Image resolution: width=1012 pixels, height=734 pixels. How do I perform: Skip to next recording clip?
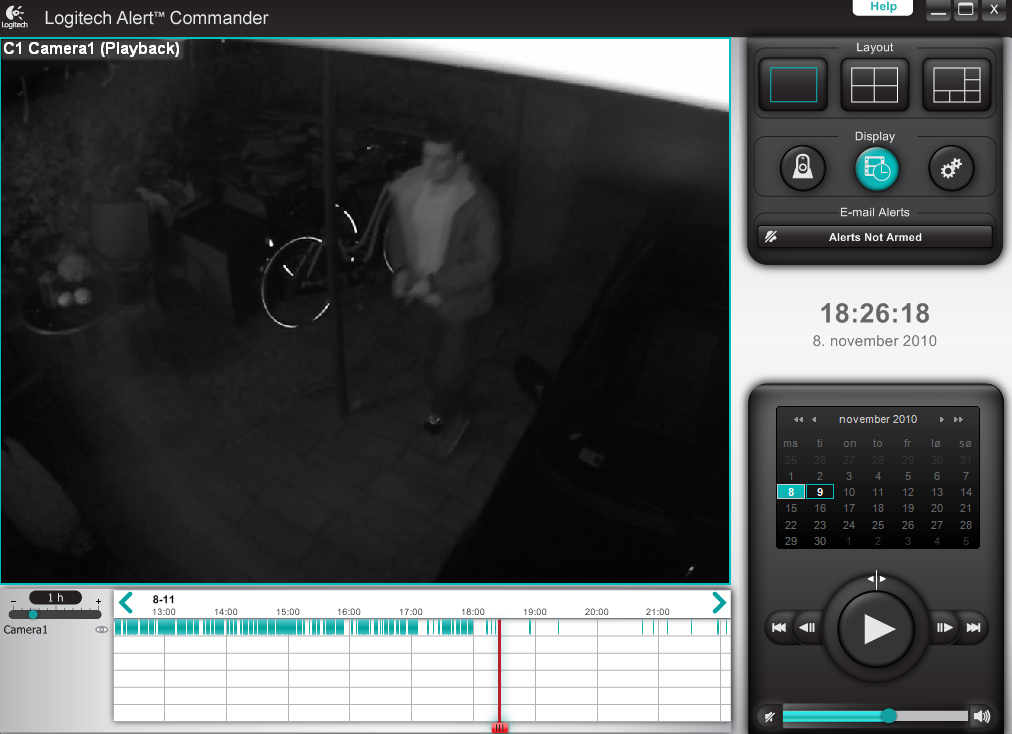[973, 627]
